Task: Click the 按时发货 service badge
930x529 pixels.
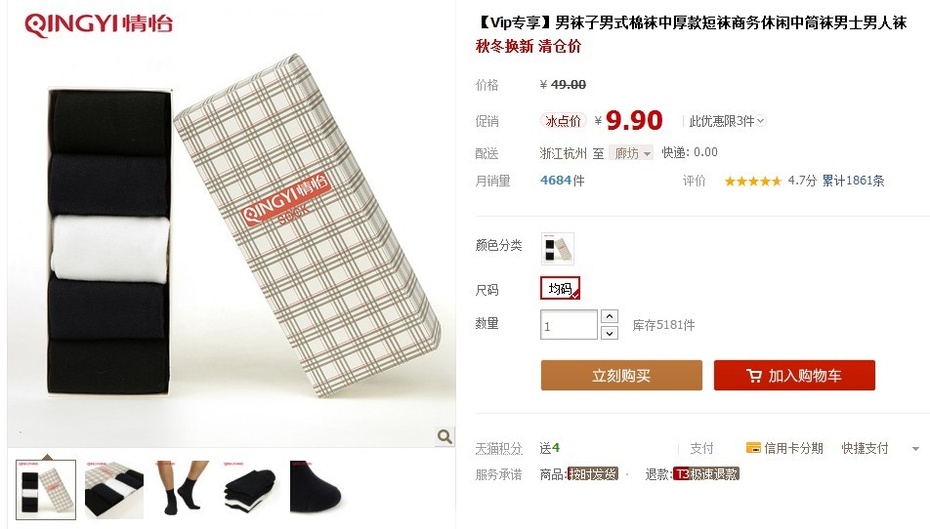Action: pos(593,474)
